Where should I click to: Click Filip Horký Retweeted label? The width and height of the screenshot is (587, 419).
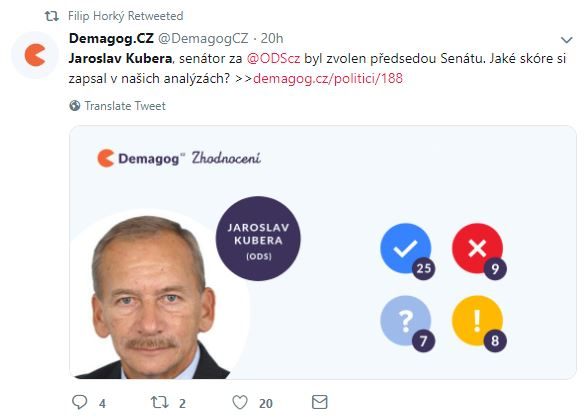(x=125, y=16)
